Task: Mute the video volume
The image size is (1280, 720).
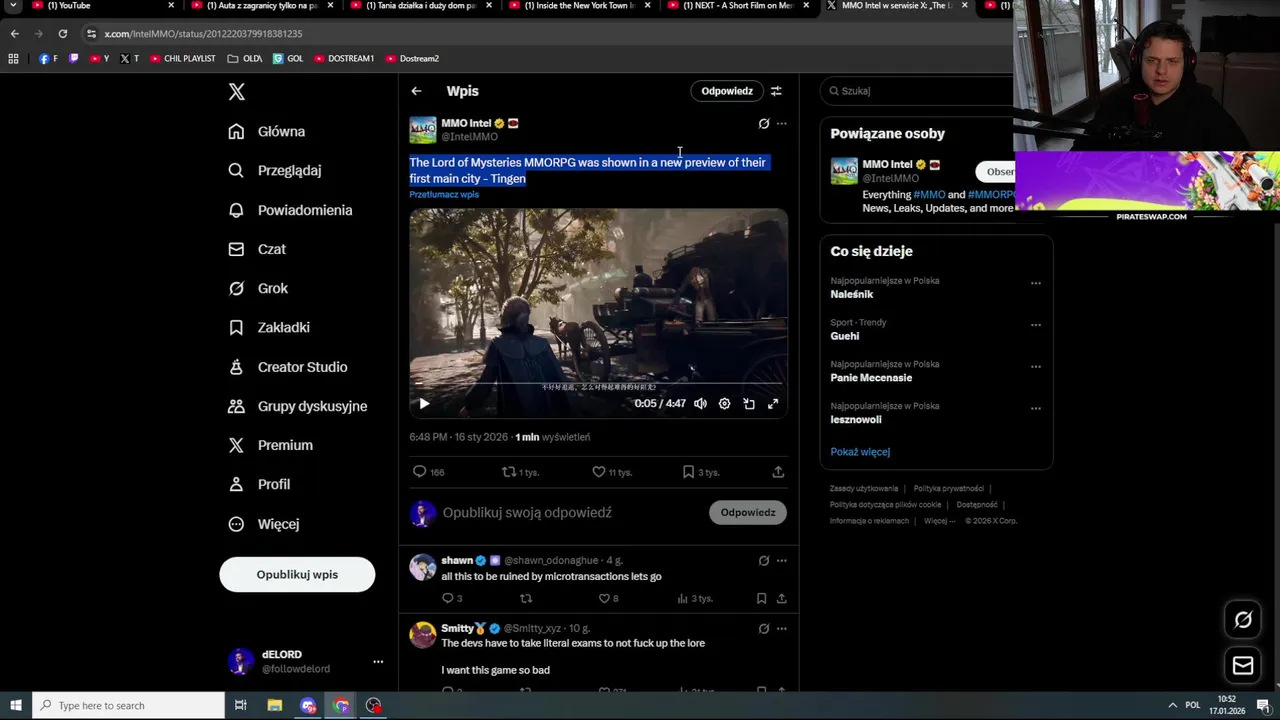Action: 700,404
